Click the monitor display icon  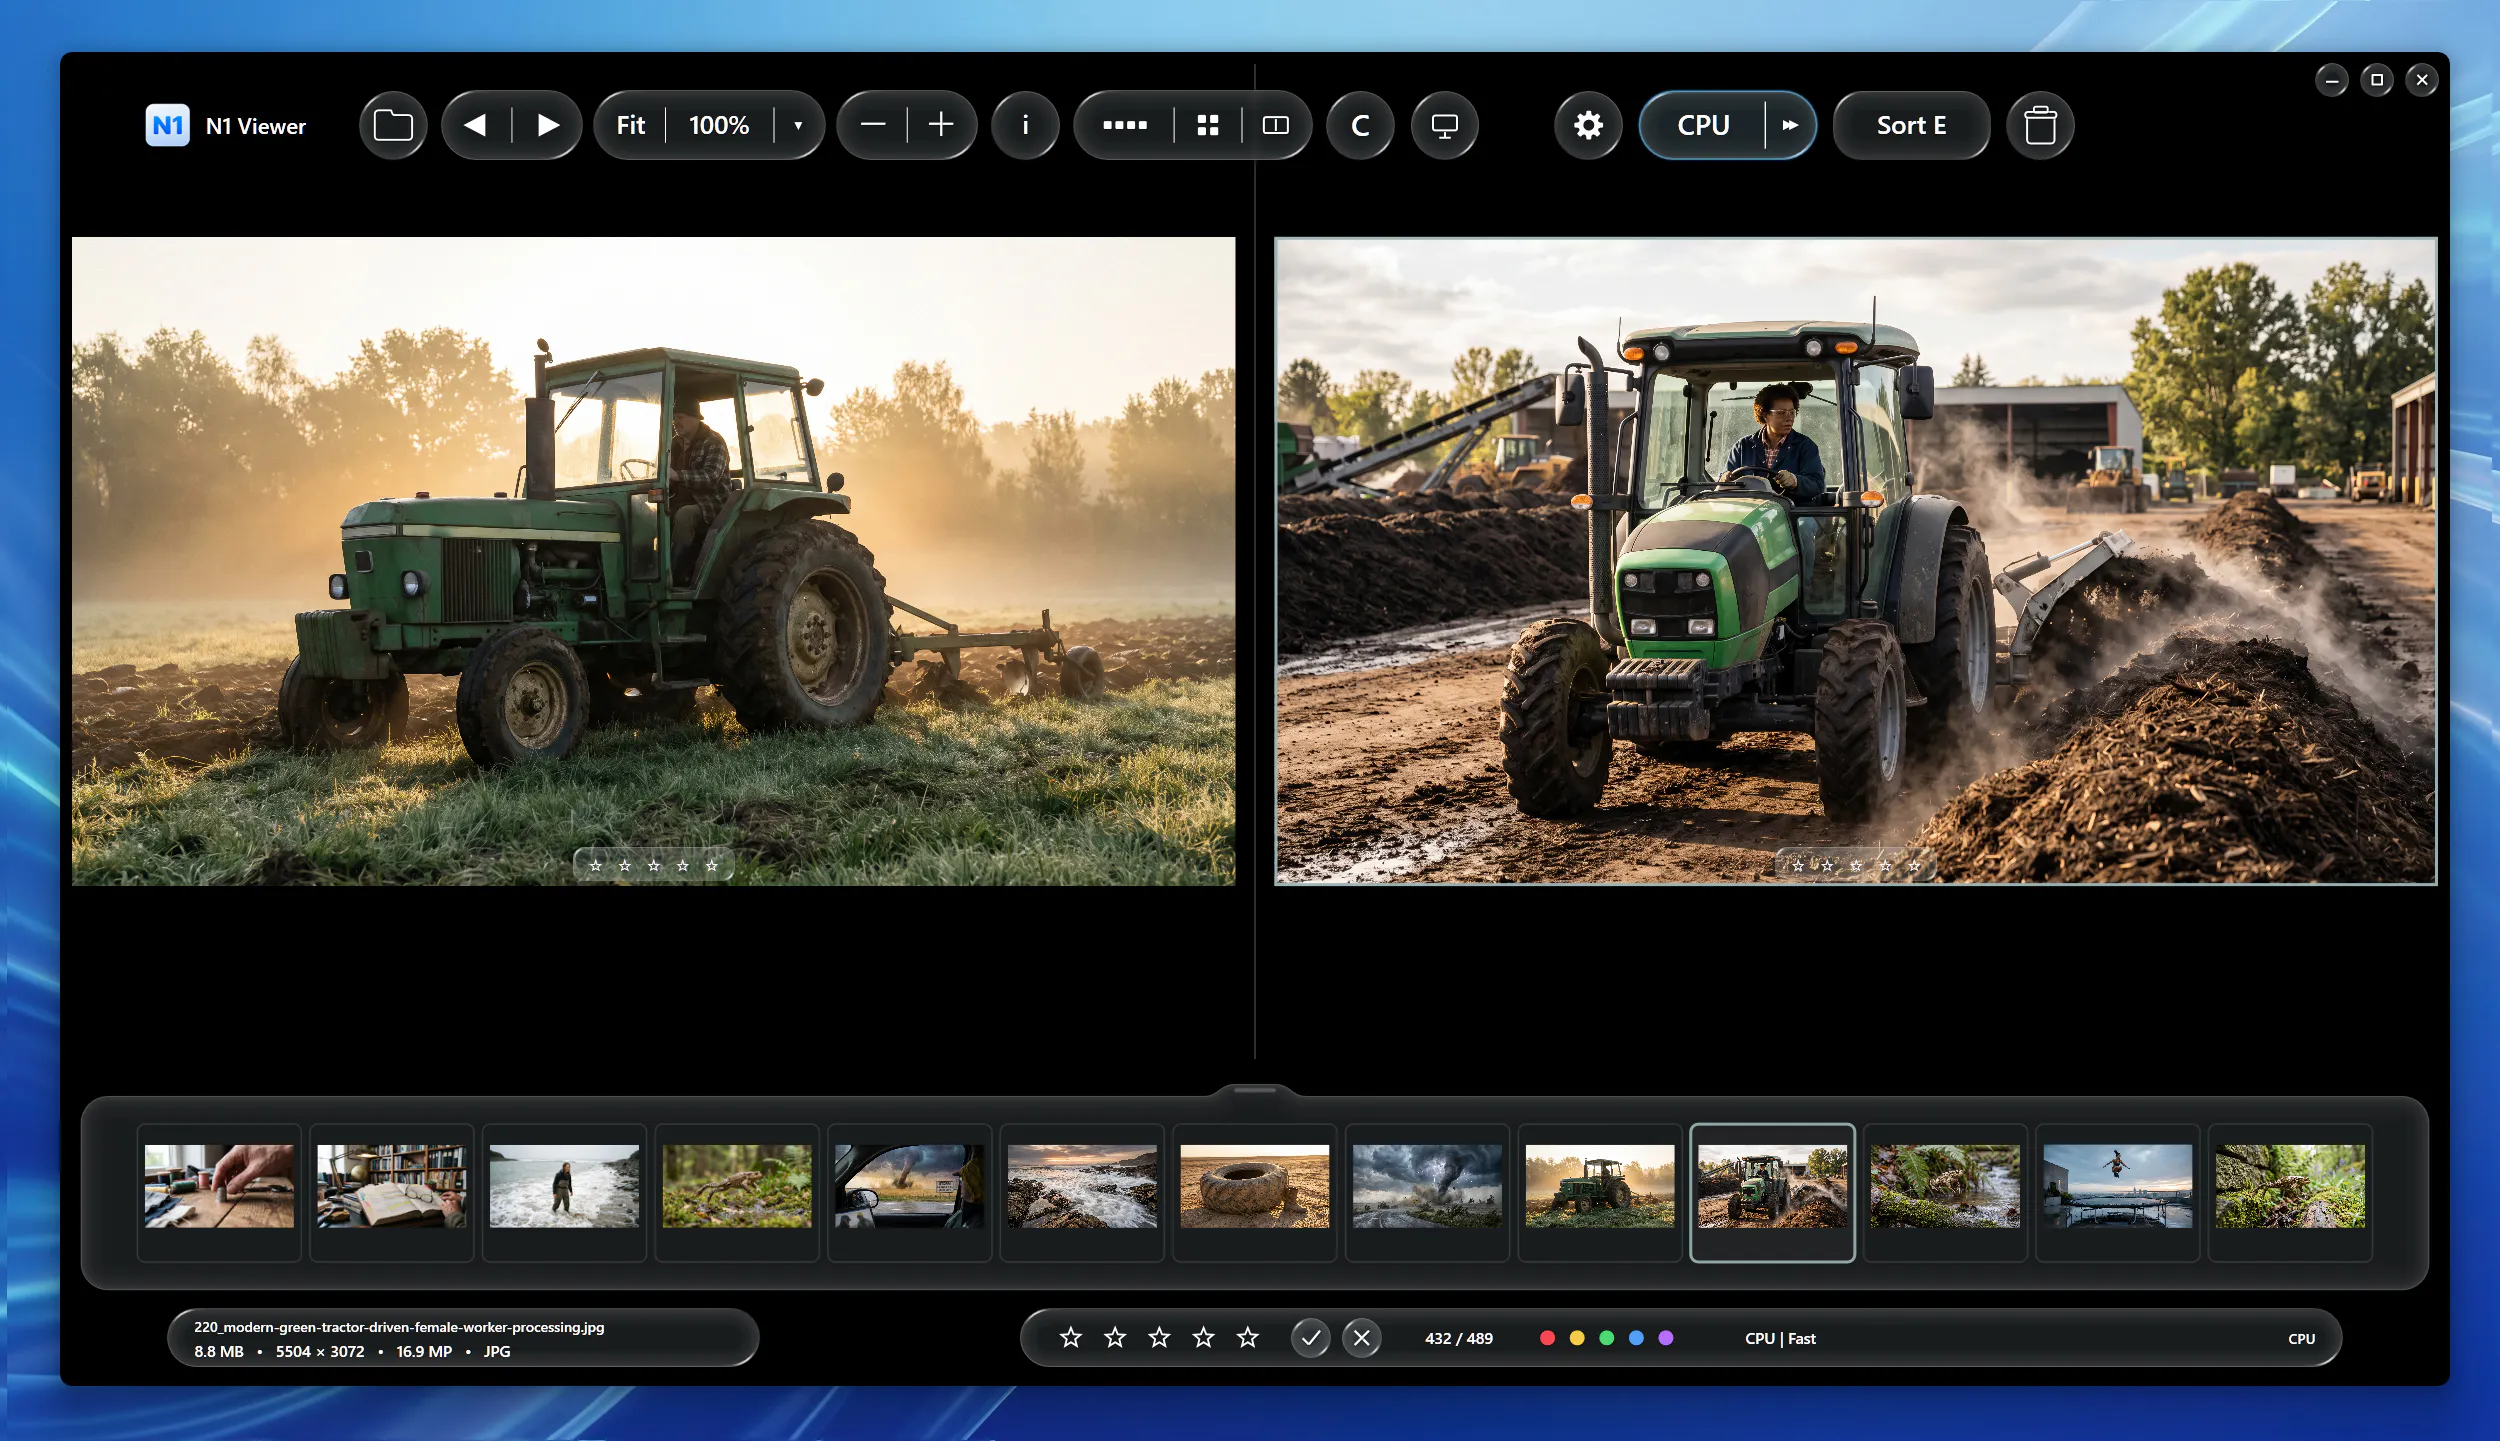(1444, 125)
